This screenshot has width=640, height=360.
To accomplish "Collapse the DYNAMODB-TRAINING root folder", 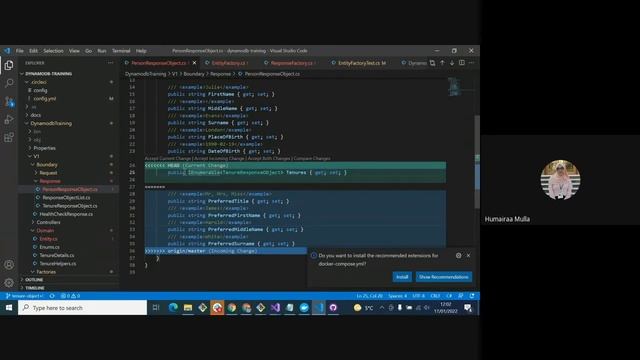I will (48, 74).
